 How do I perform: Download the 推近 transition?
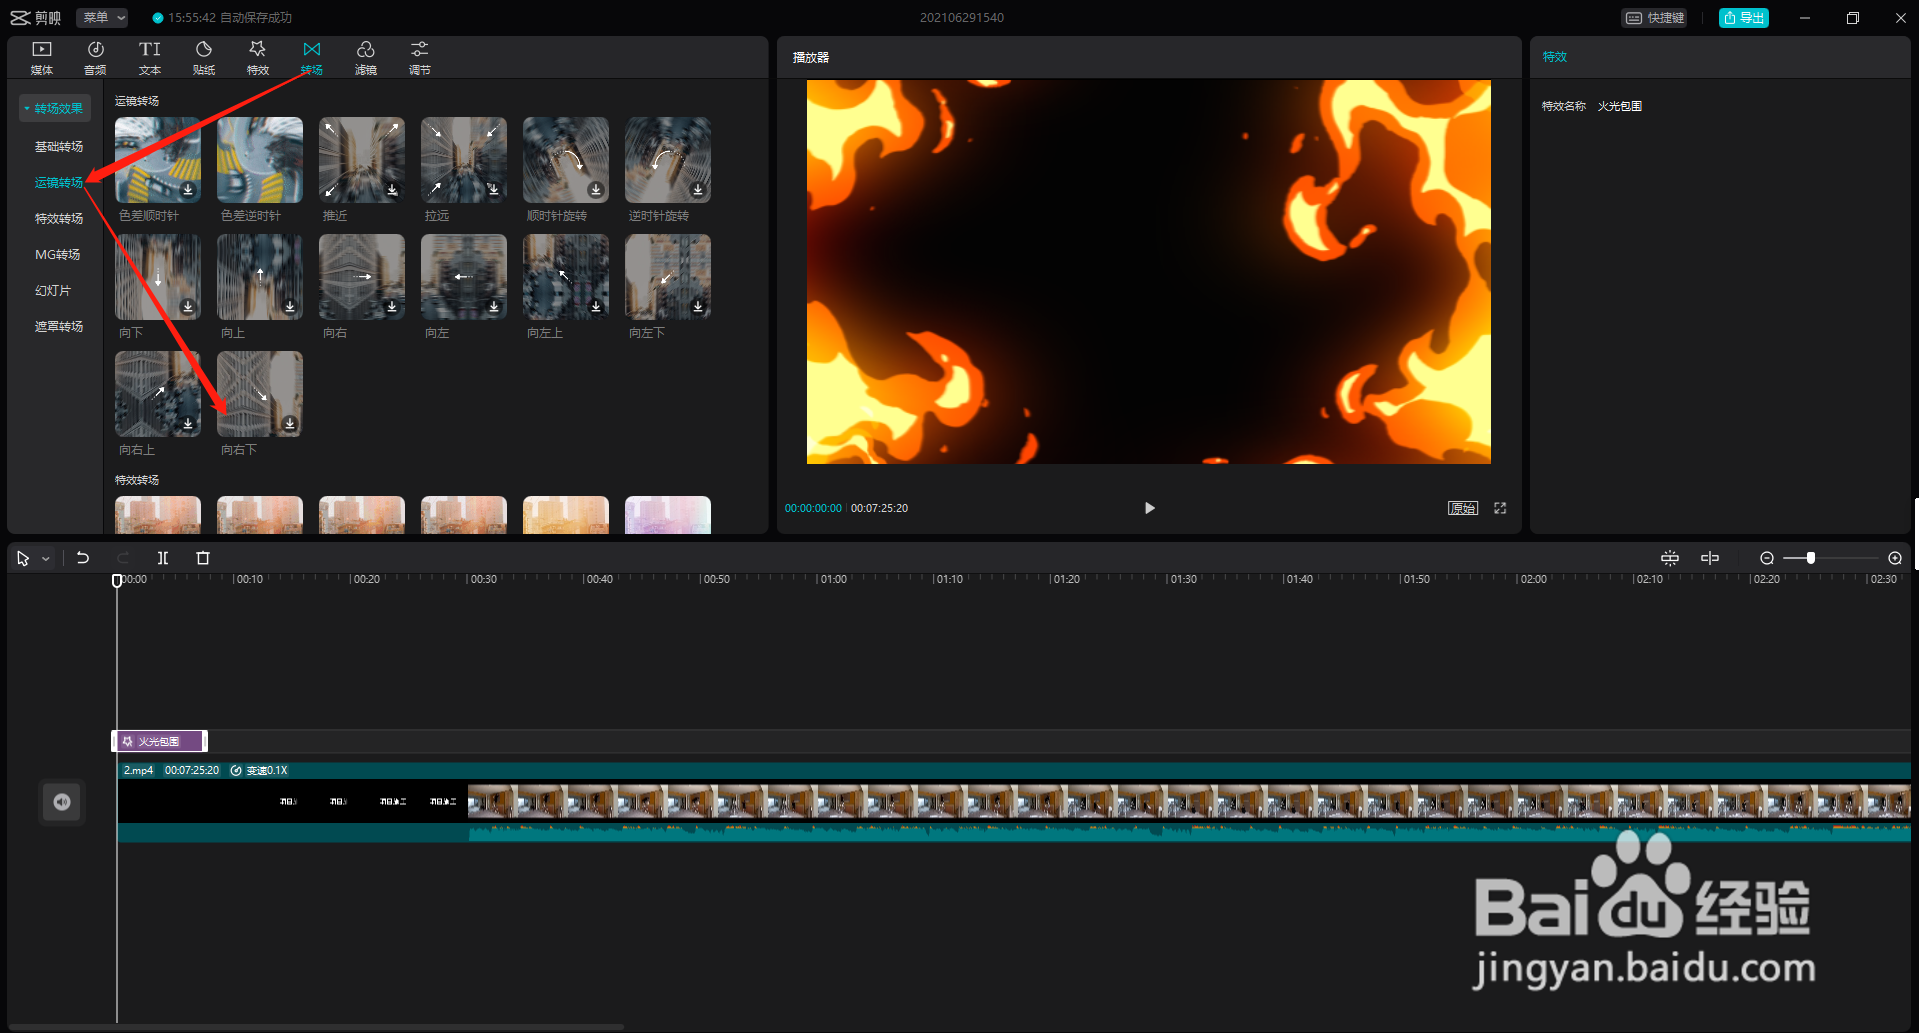click(x=392, y=190)
